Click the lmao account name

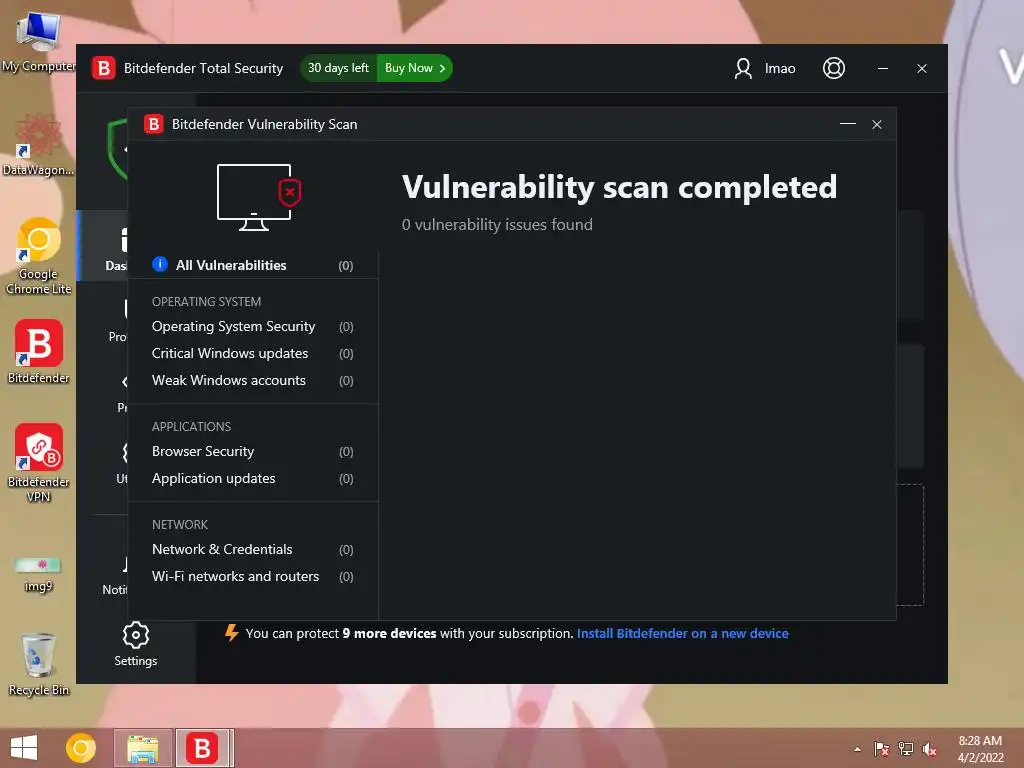[780, 69]
